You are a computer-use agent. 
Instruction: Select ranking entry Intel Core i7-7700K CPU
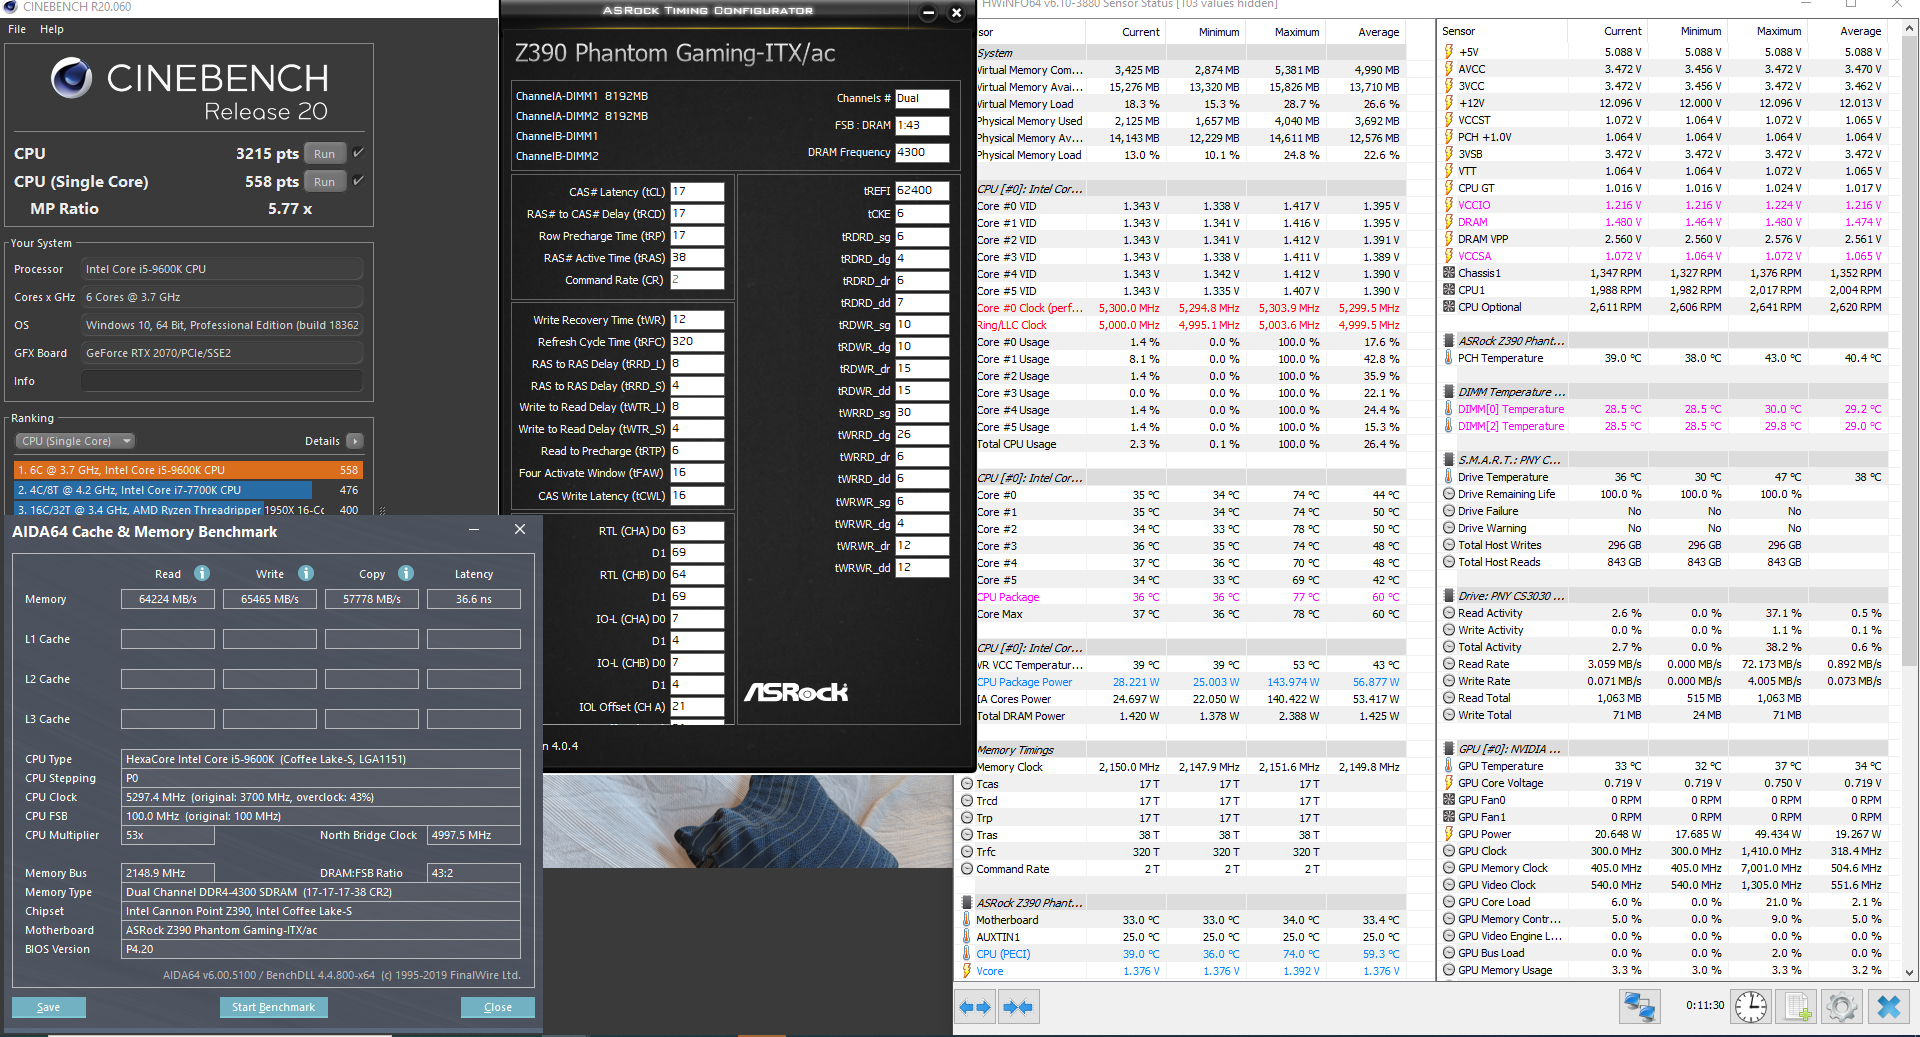click(x=188, y=490)
